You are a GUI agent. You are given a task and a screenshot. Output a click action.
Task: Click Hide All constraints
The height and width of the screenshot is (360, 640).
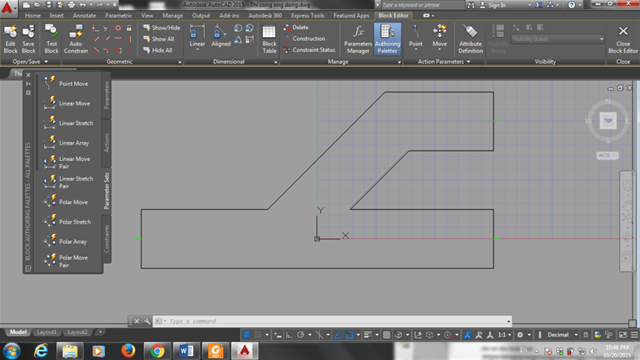158,51
